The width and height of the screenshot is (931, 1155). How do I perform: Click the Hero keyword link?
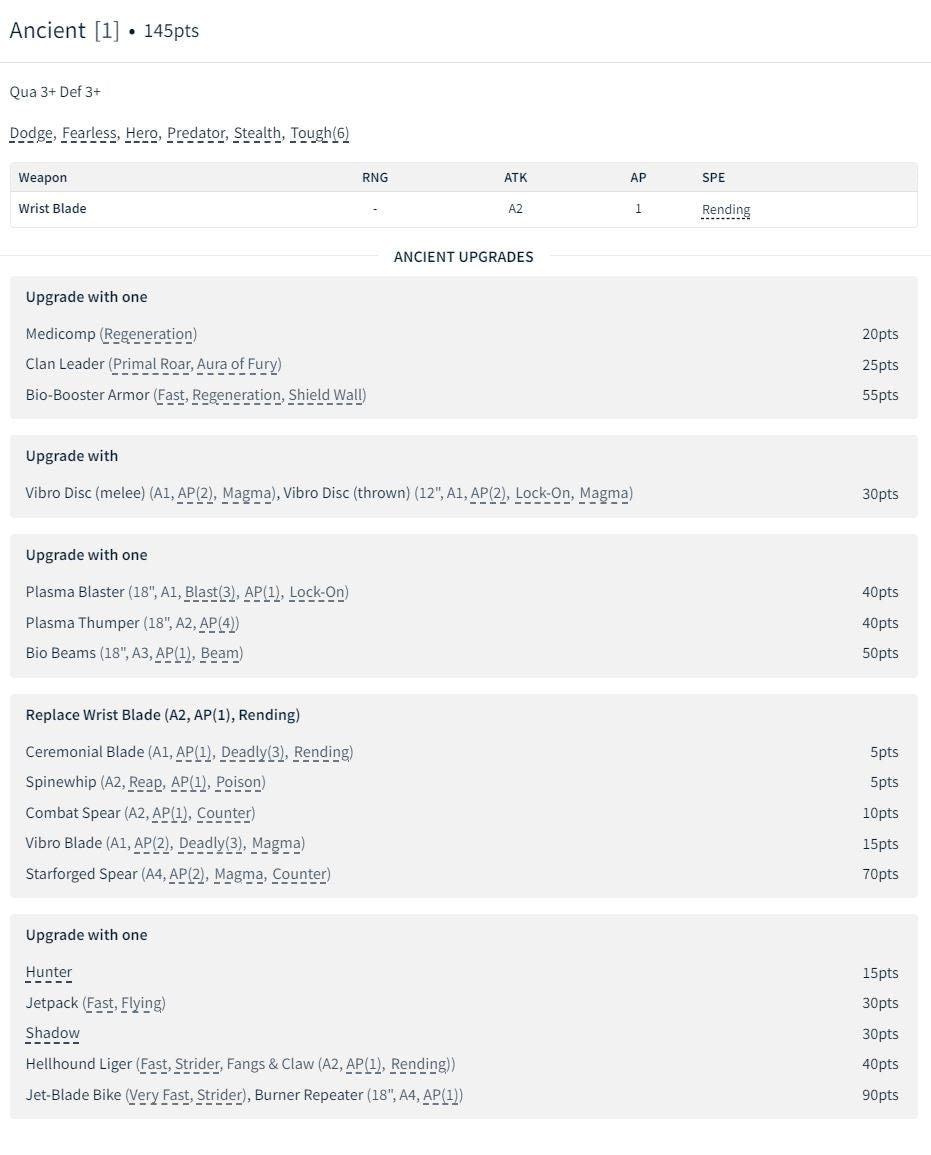[x=142, y=133]
